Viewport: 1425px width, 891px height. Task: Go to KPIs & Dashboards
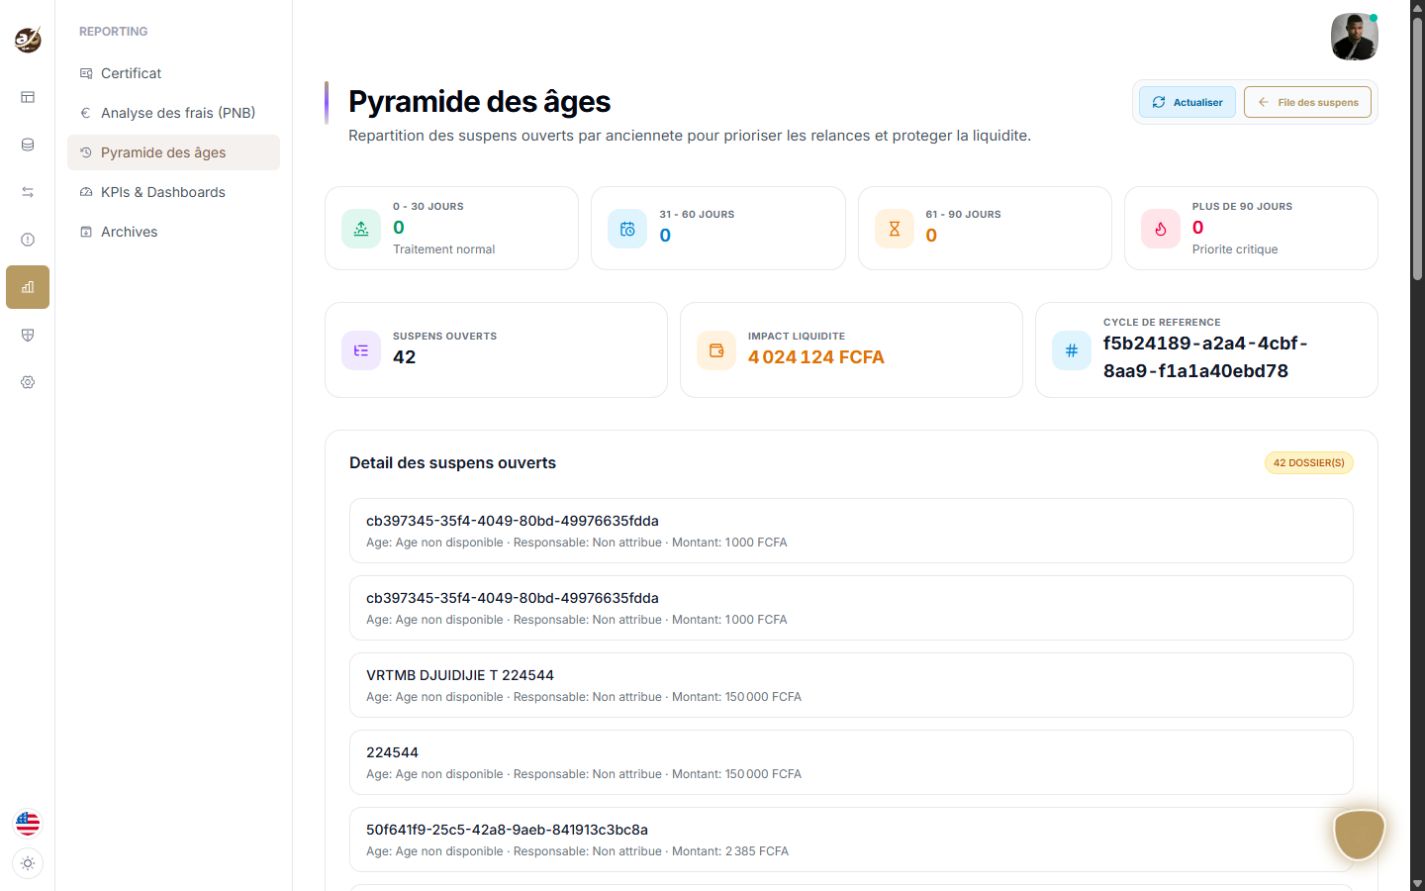pyautogui.click(x=173, y=192)
